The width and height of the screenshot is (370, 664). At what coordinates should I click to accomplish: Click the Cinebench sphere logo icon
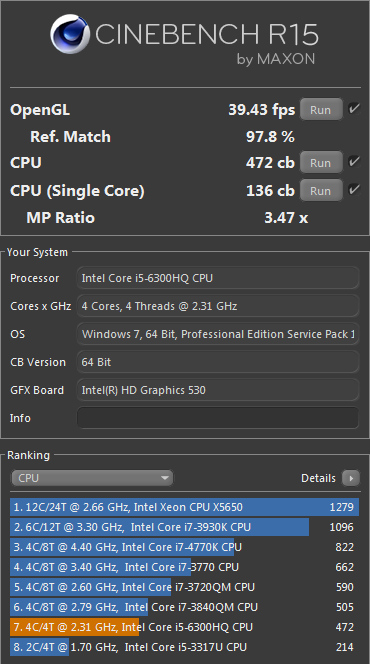70,34
